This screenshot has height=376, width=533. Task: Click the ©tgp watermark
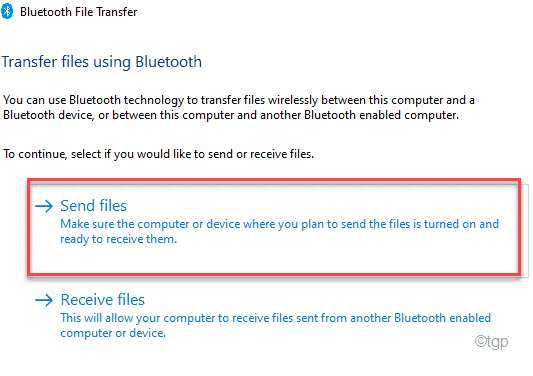pos(491,341)
